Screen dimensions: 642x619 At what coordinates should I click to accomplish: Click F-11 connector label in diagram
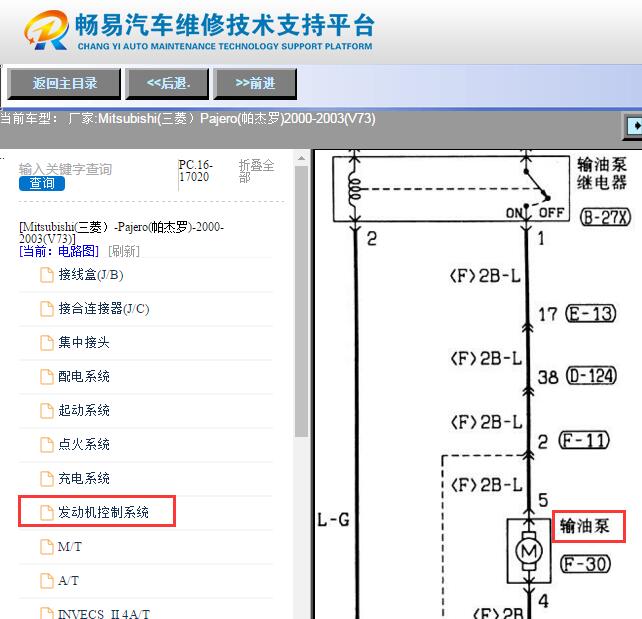(x=584, y=441)
